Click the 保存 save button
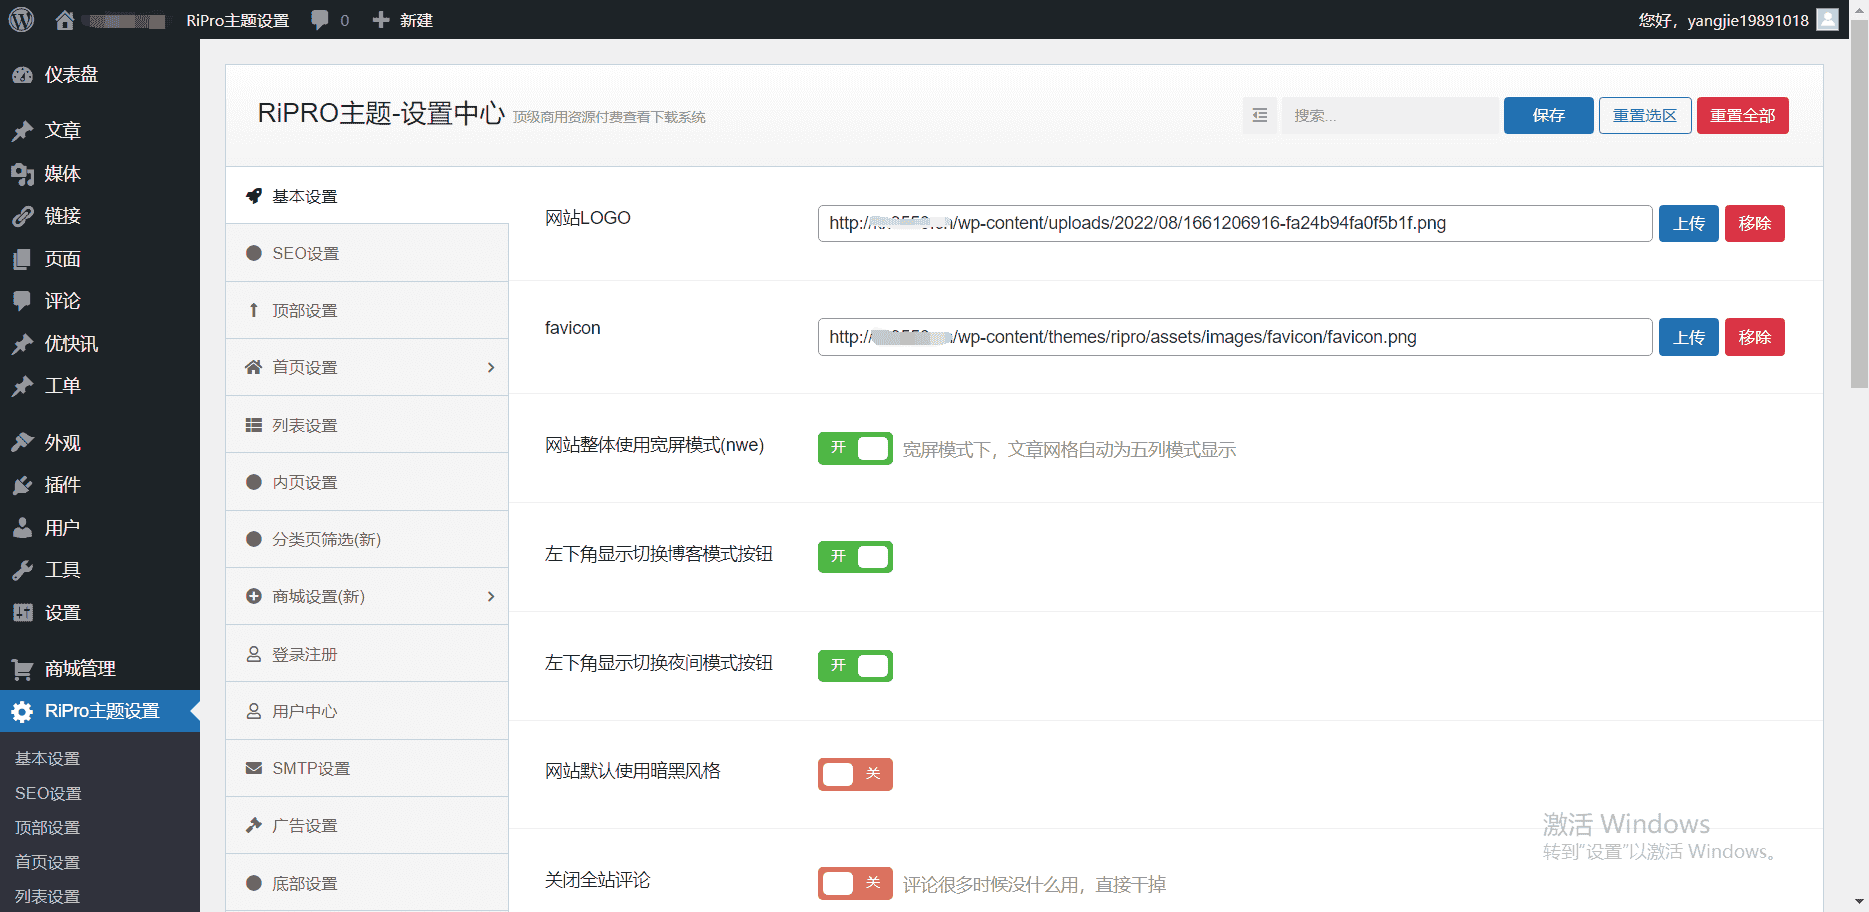Viewport: 1869px width, 912px height. [1548, 116]
